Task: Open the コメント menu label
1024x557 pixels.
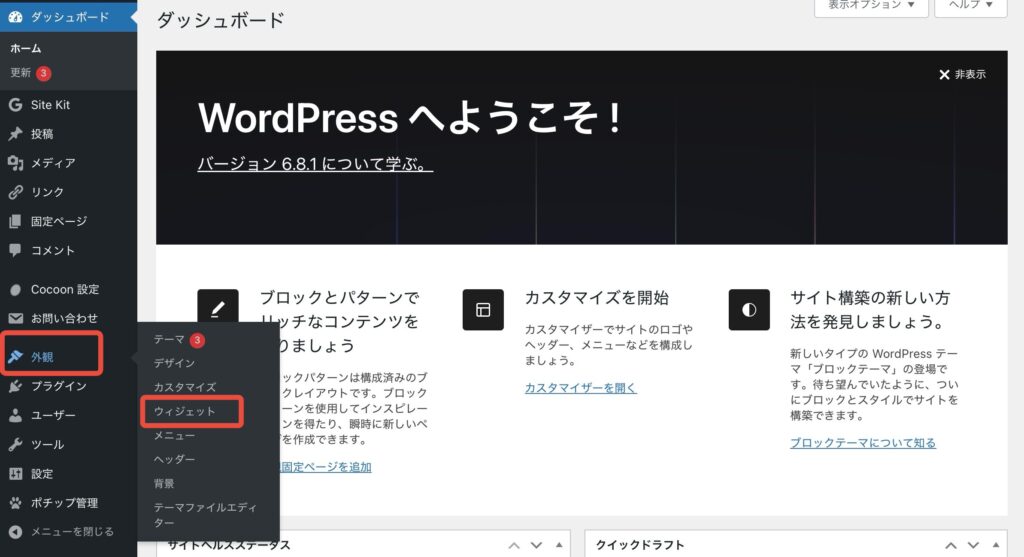Action: [53, 250]
